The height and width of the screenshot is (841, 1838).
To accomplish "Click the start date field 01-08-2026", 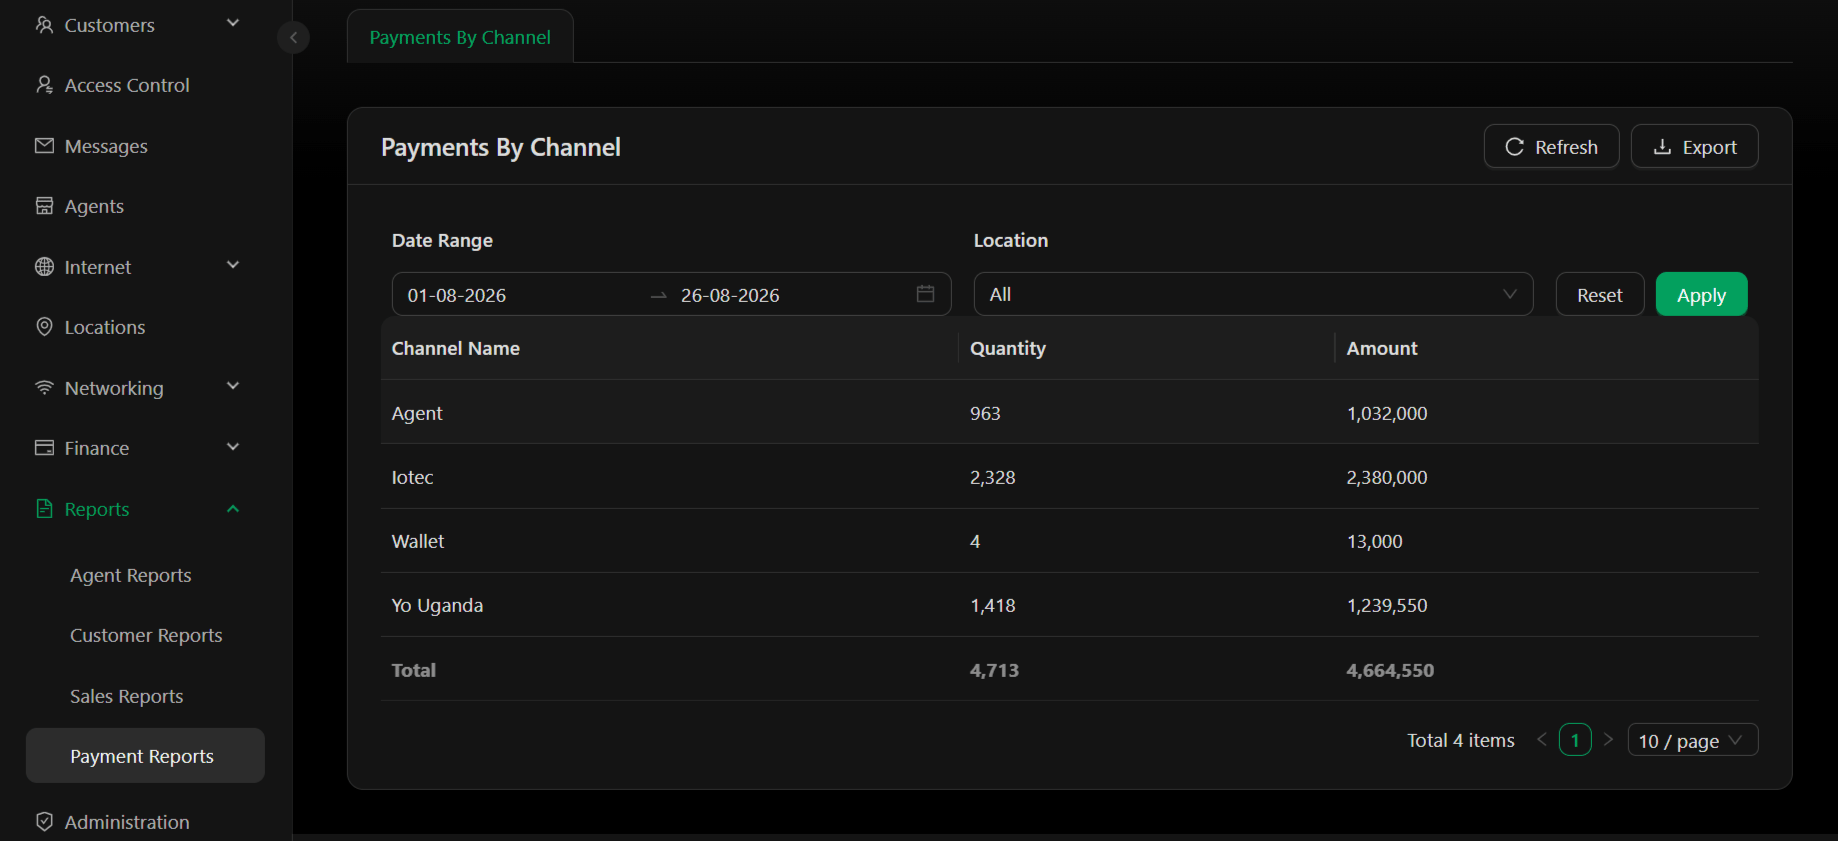I will click(x=457, y=295).
